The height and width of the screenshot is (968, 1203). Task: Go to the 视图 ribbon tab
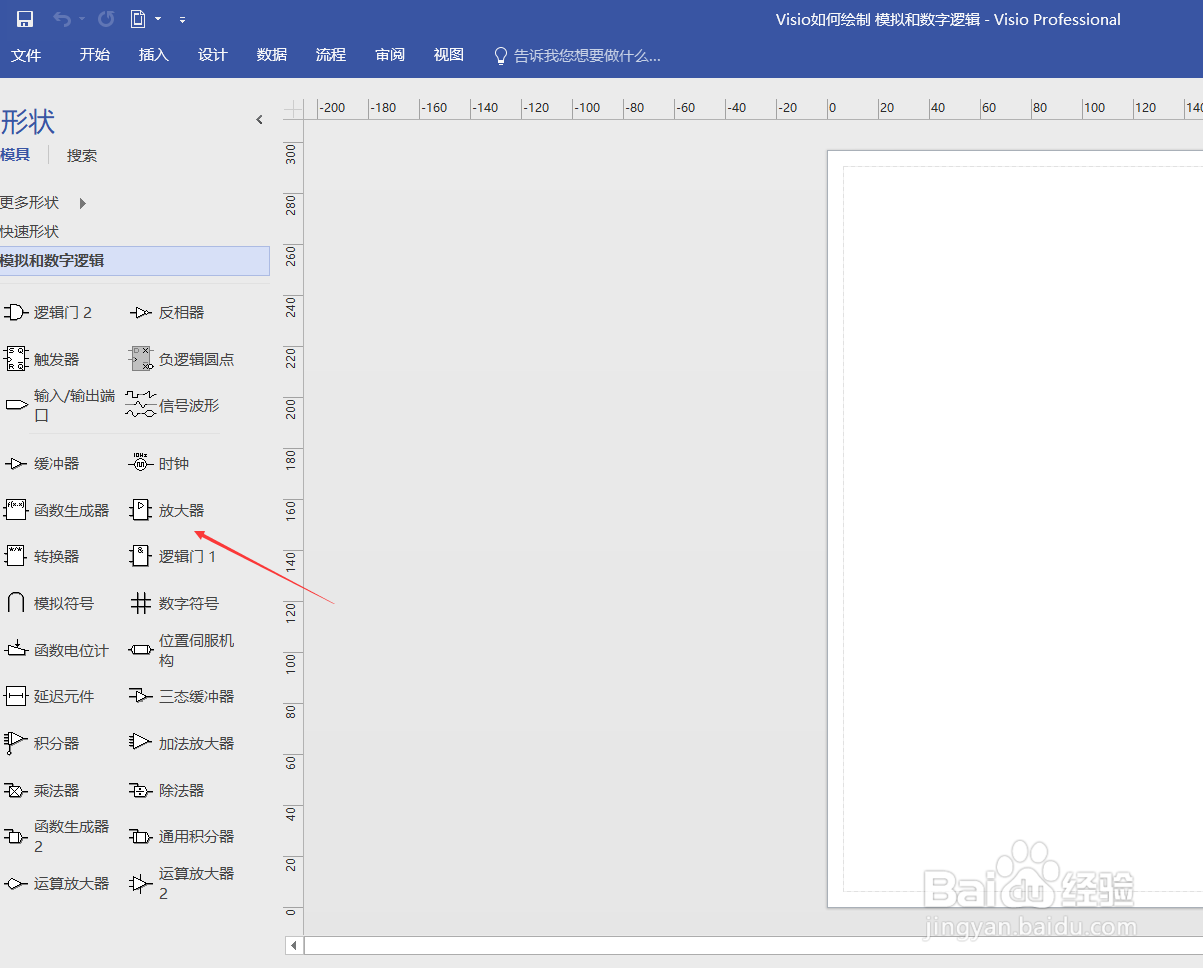[x=449, y=55]
